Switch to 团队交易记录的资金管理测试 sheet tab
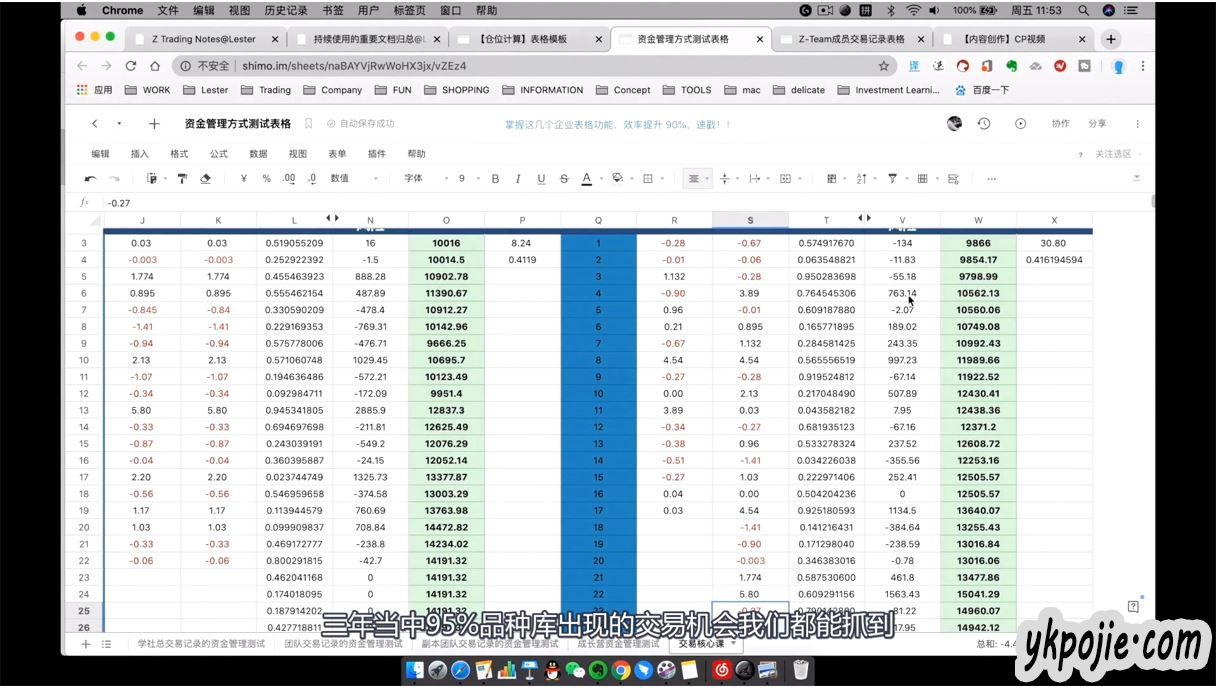The image size is (1218, 688). [343, 644]
